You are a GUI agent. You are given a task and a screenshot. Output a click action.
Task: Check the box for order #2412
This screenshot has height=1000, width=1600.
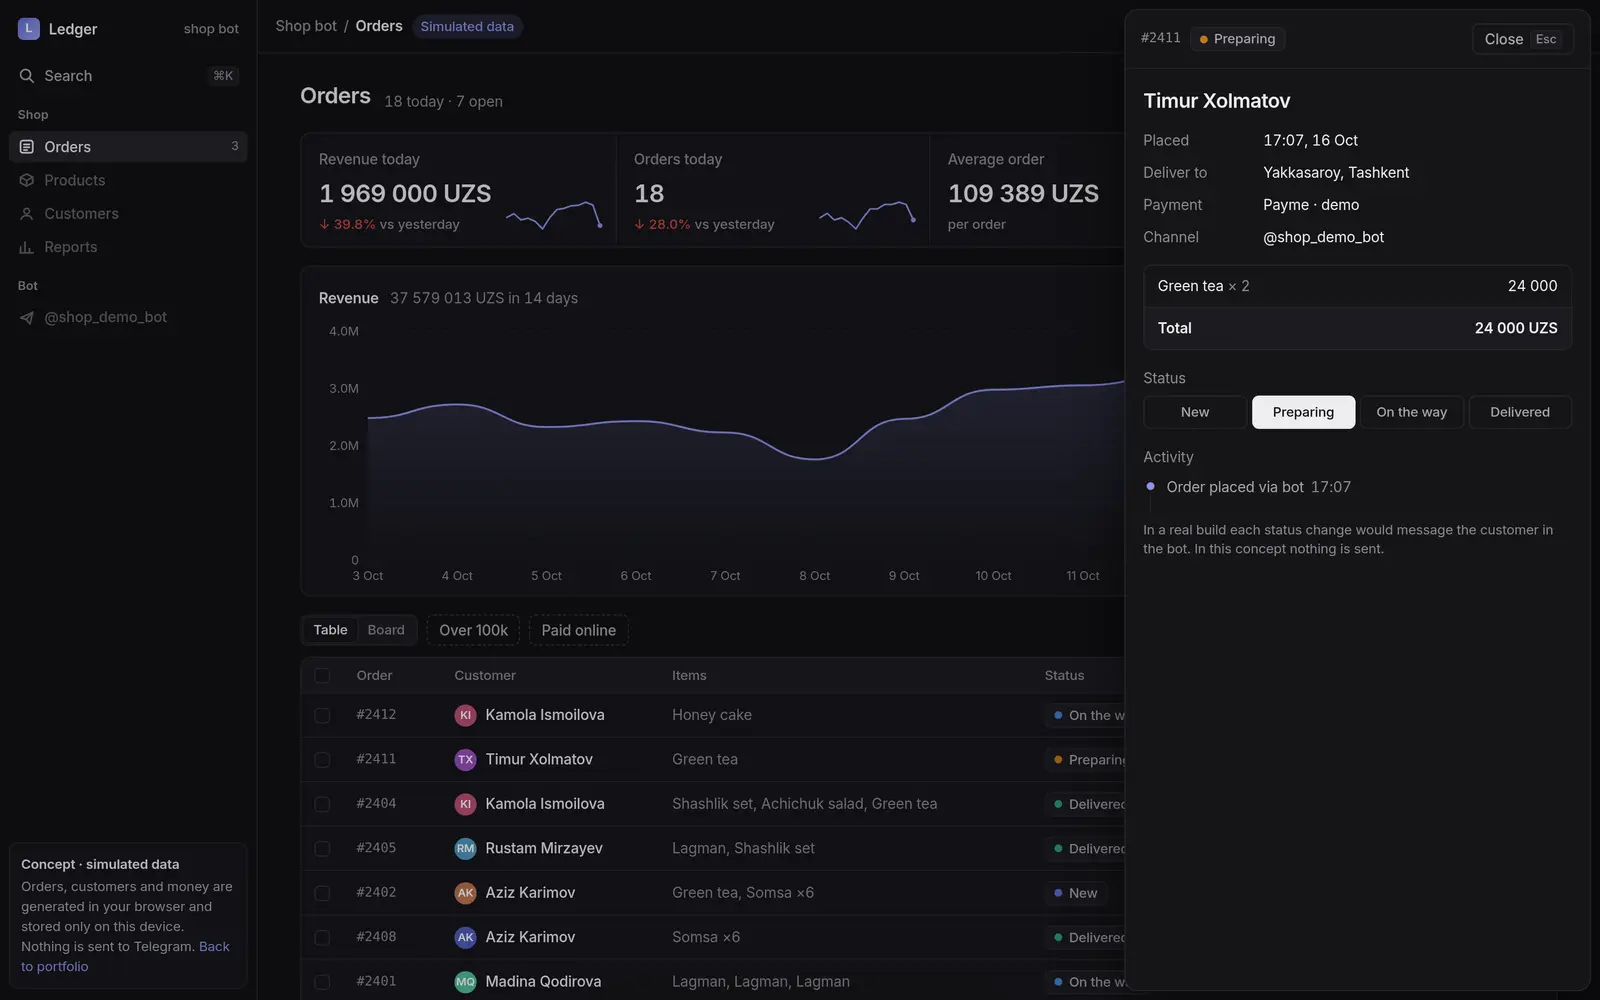pyautogui.click(x=322, y=715)
